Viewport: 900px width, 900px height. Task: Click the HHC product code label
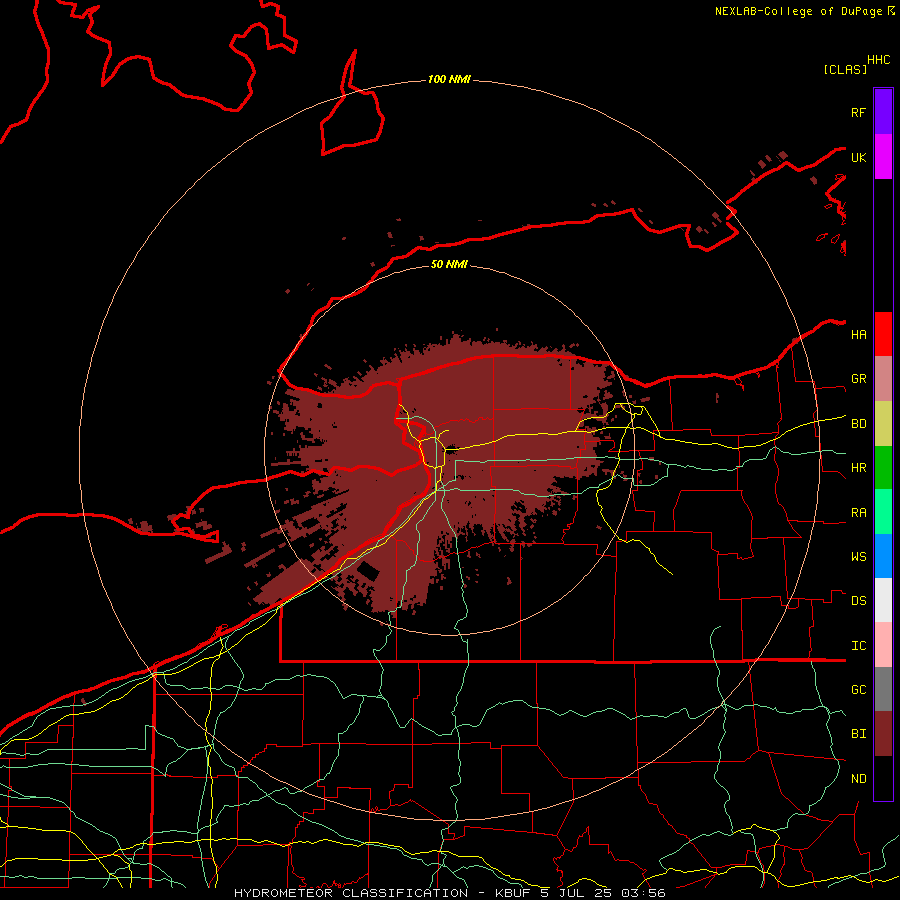878,60
